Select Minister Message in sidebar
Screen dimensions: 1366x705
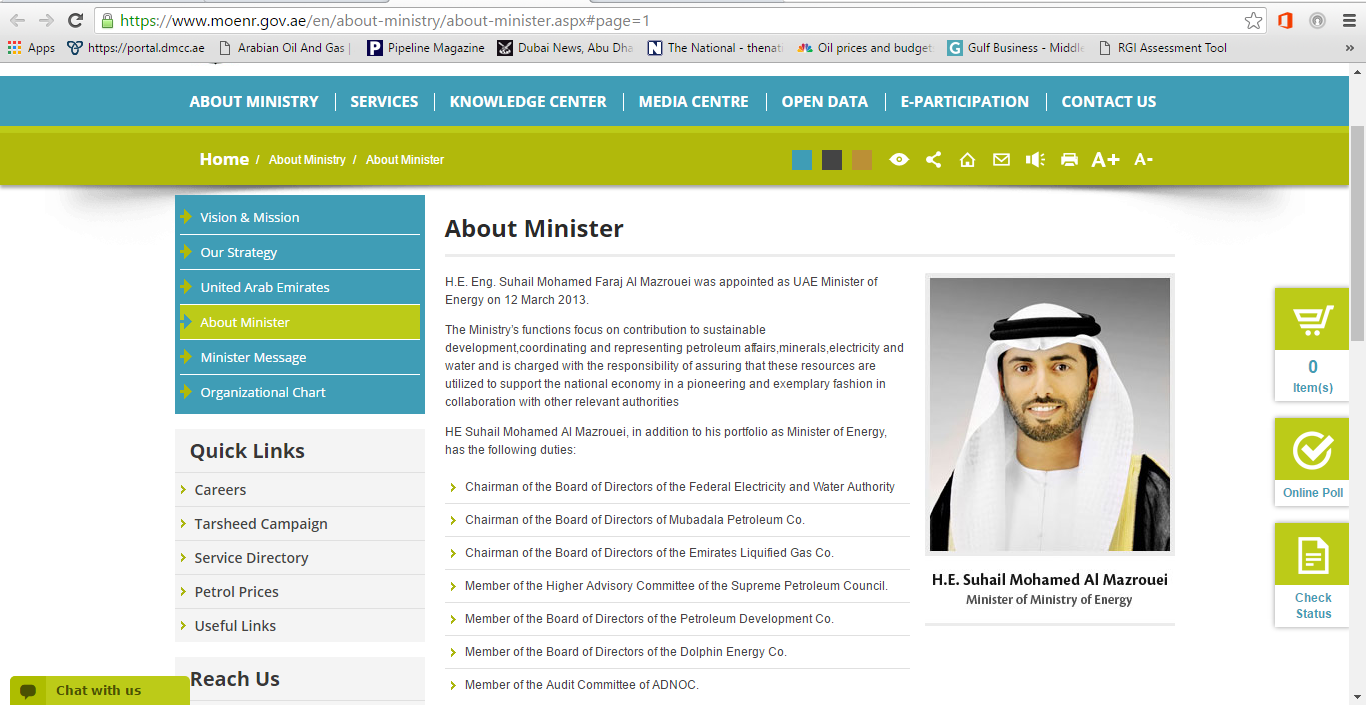tap(300, 357)
